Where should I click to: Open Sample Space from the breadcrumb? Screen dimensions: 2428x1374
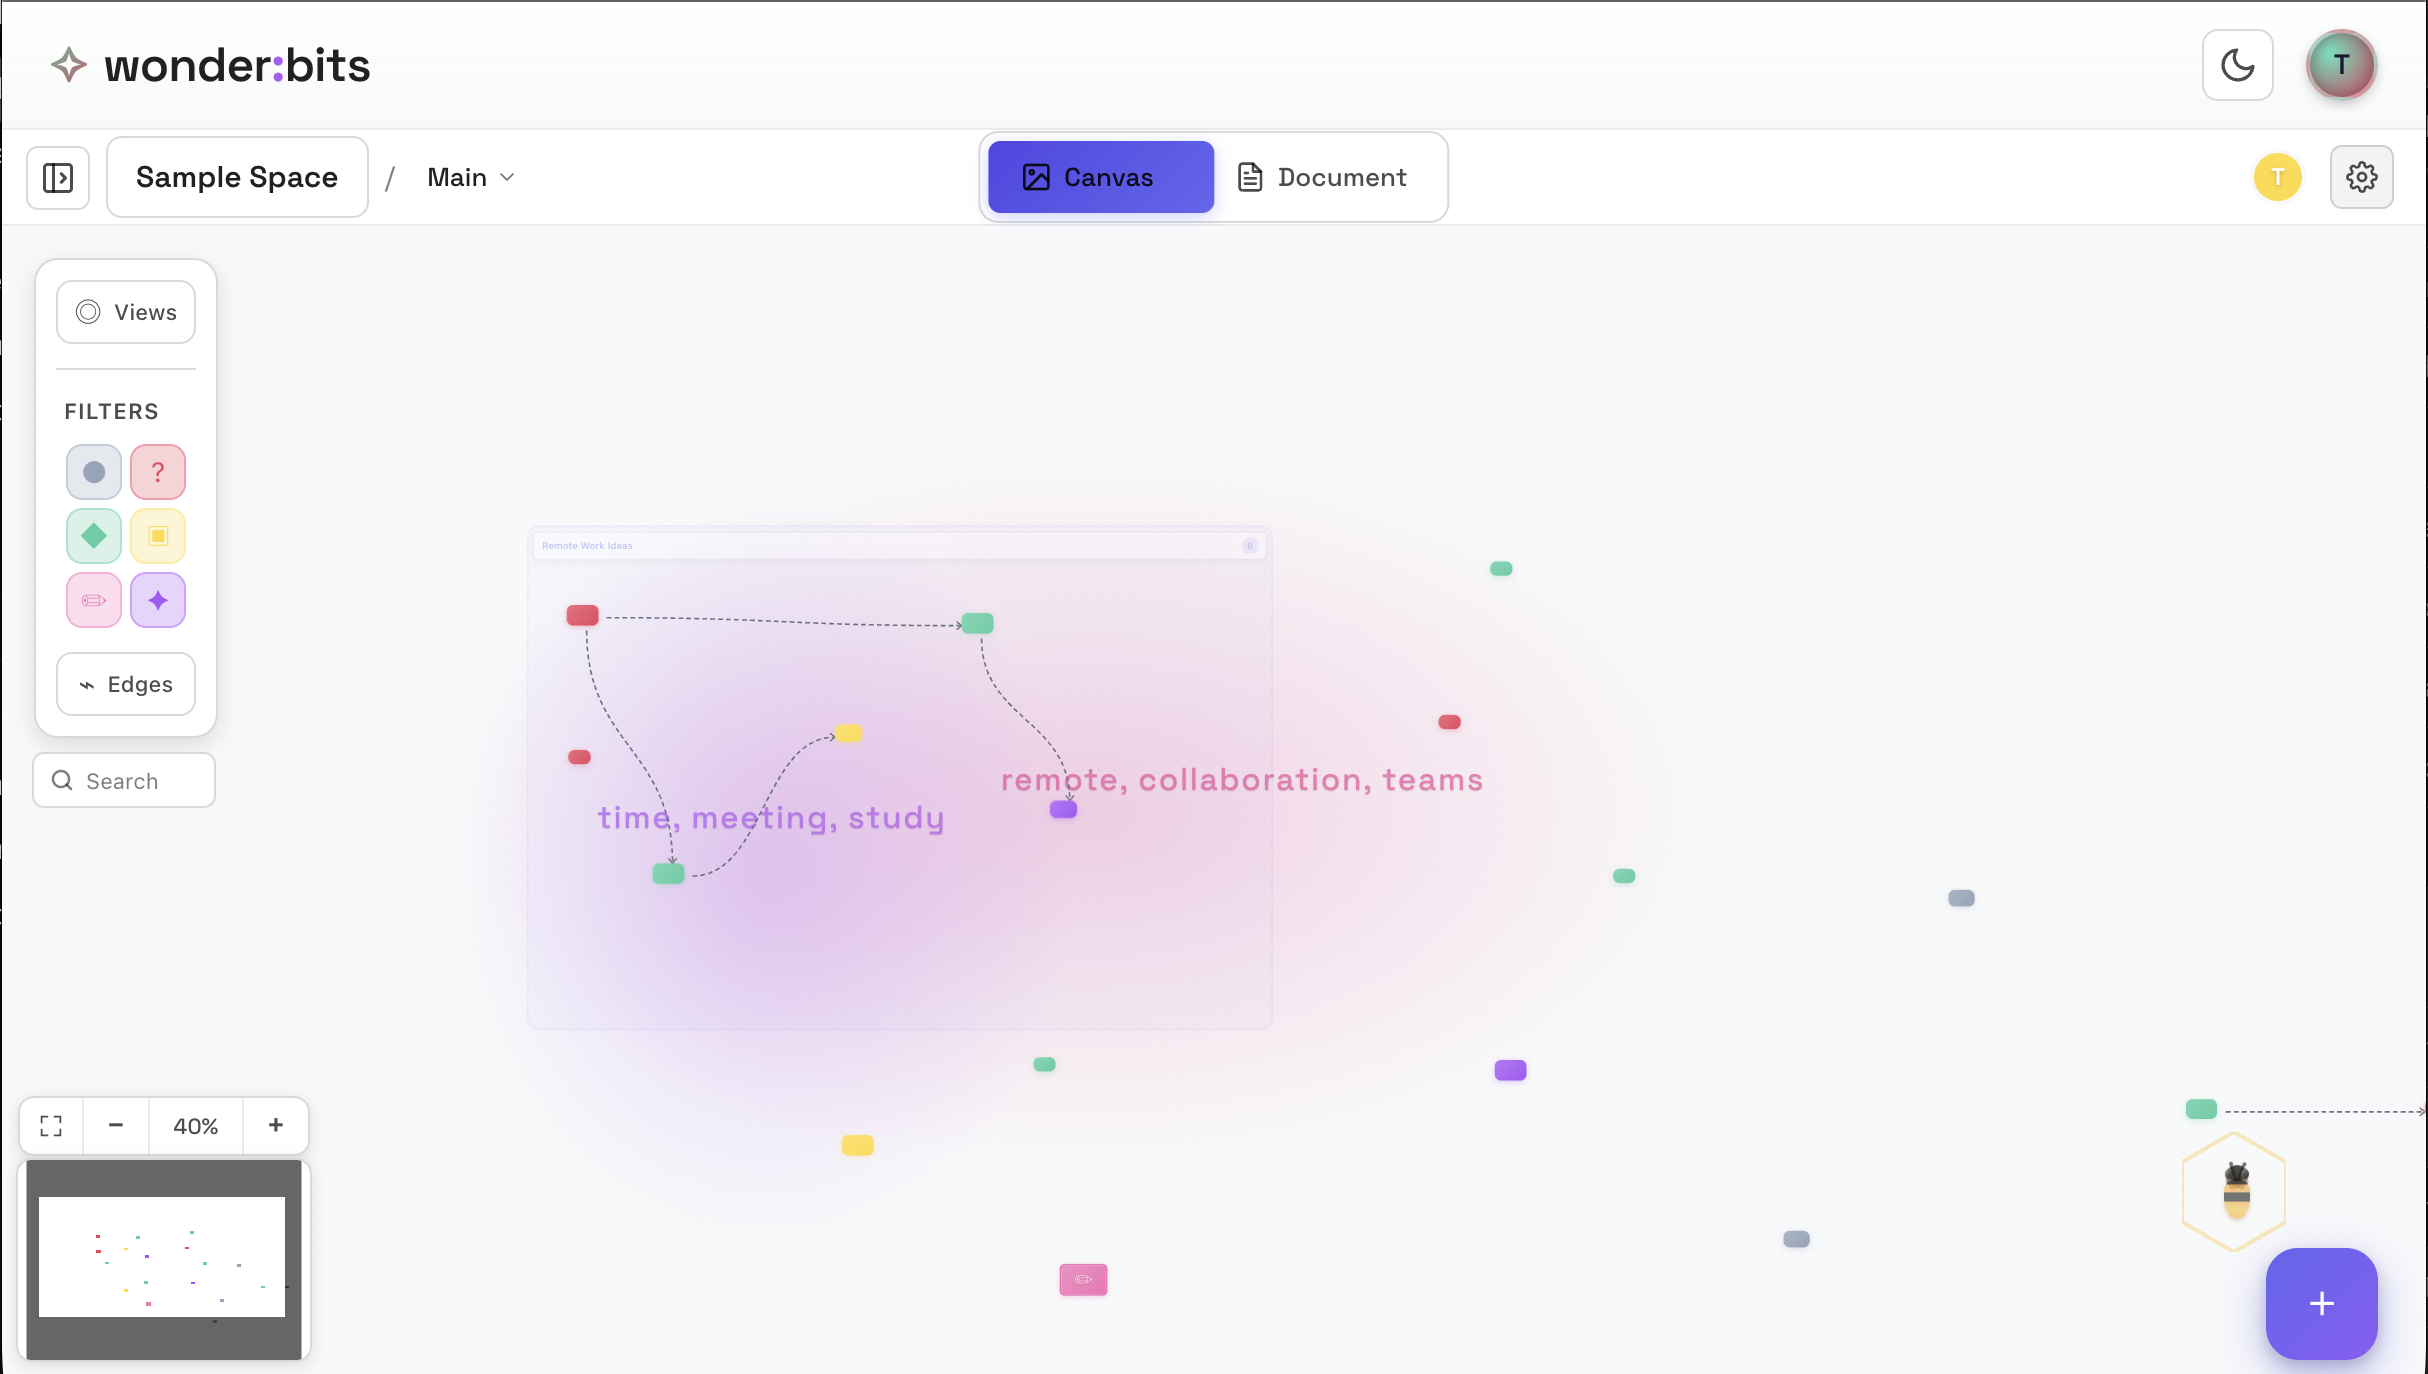[236, 177]
